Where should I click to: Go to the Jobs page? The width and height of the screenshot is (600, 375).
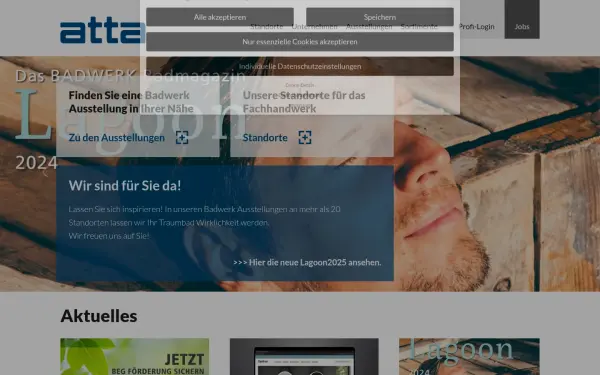point(522,19)
